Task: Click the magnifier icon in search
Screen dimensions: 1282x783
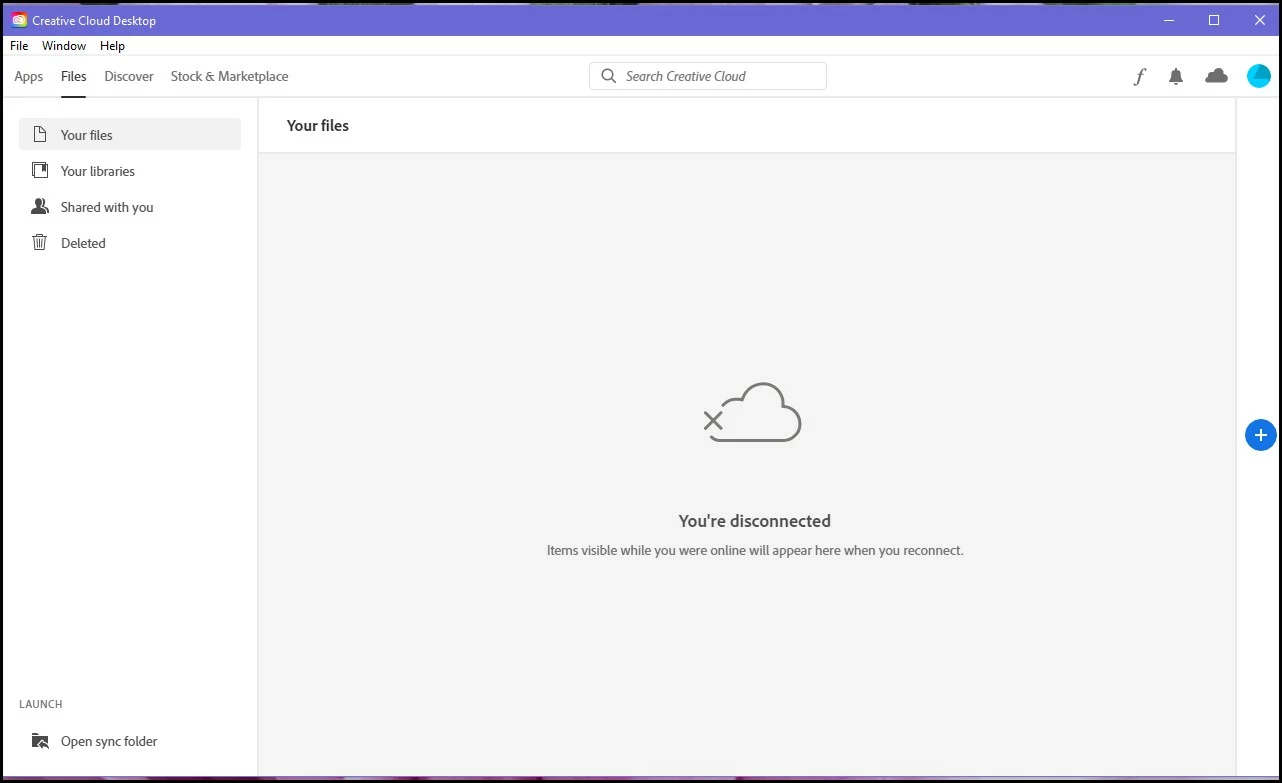Action: (x=608, y=76)
